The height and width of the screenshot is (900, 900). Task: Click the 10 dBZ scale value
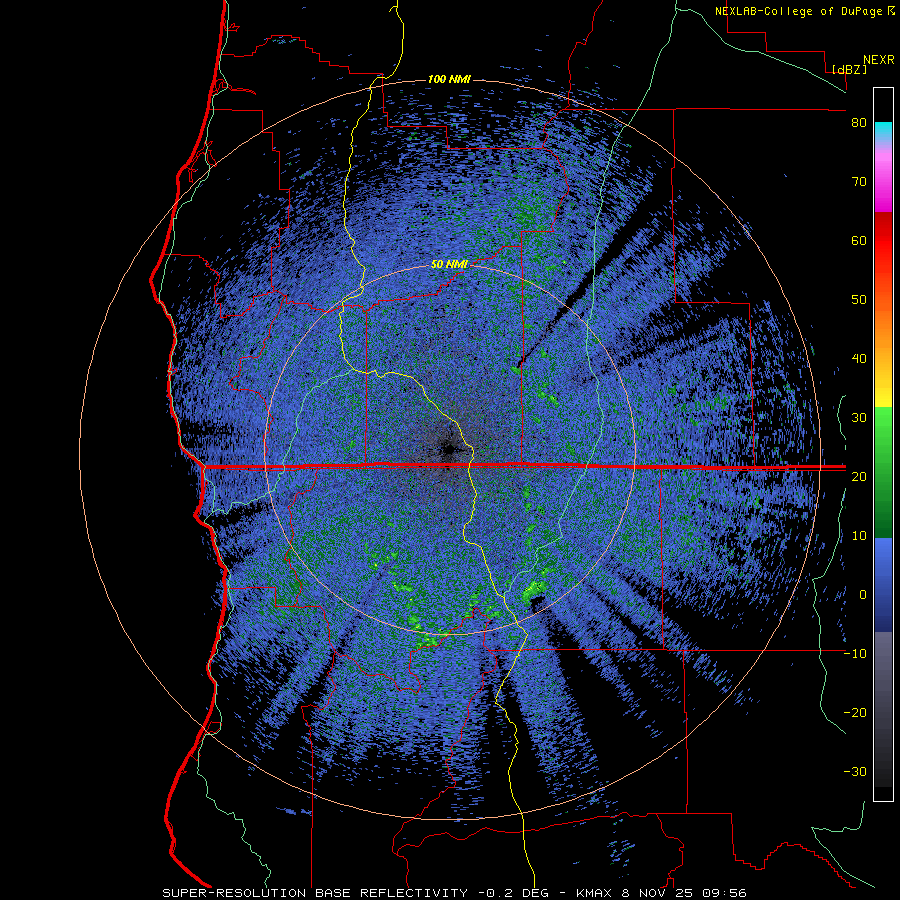point(859,536)
